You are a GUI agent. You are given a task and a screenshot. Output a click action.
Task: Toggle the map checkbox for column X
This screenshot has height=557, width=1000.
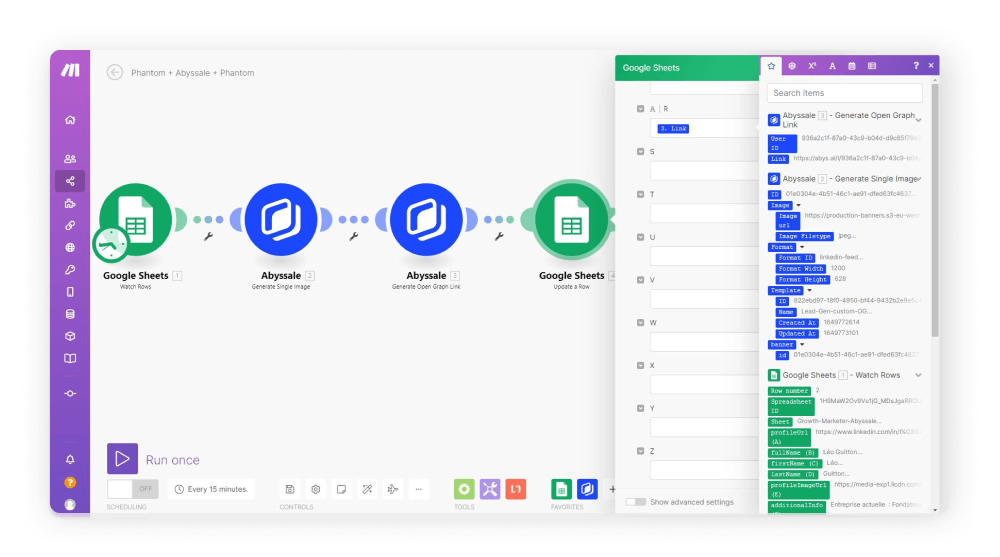(x=640, y=366)
